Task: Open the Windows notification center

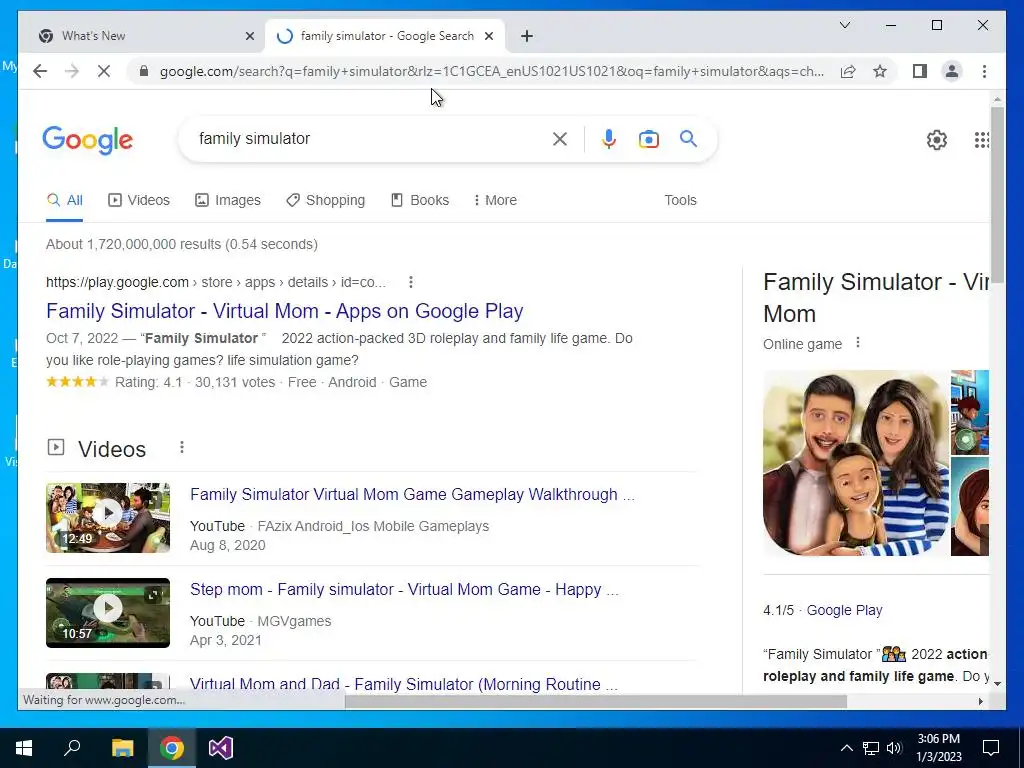Action: 991,748
